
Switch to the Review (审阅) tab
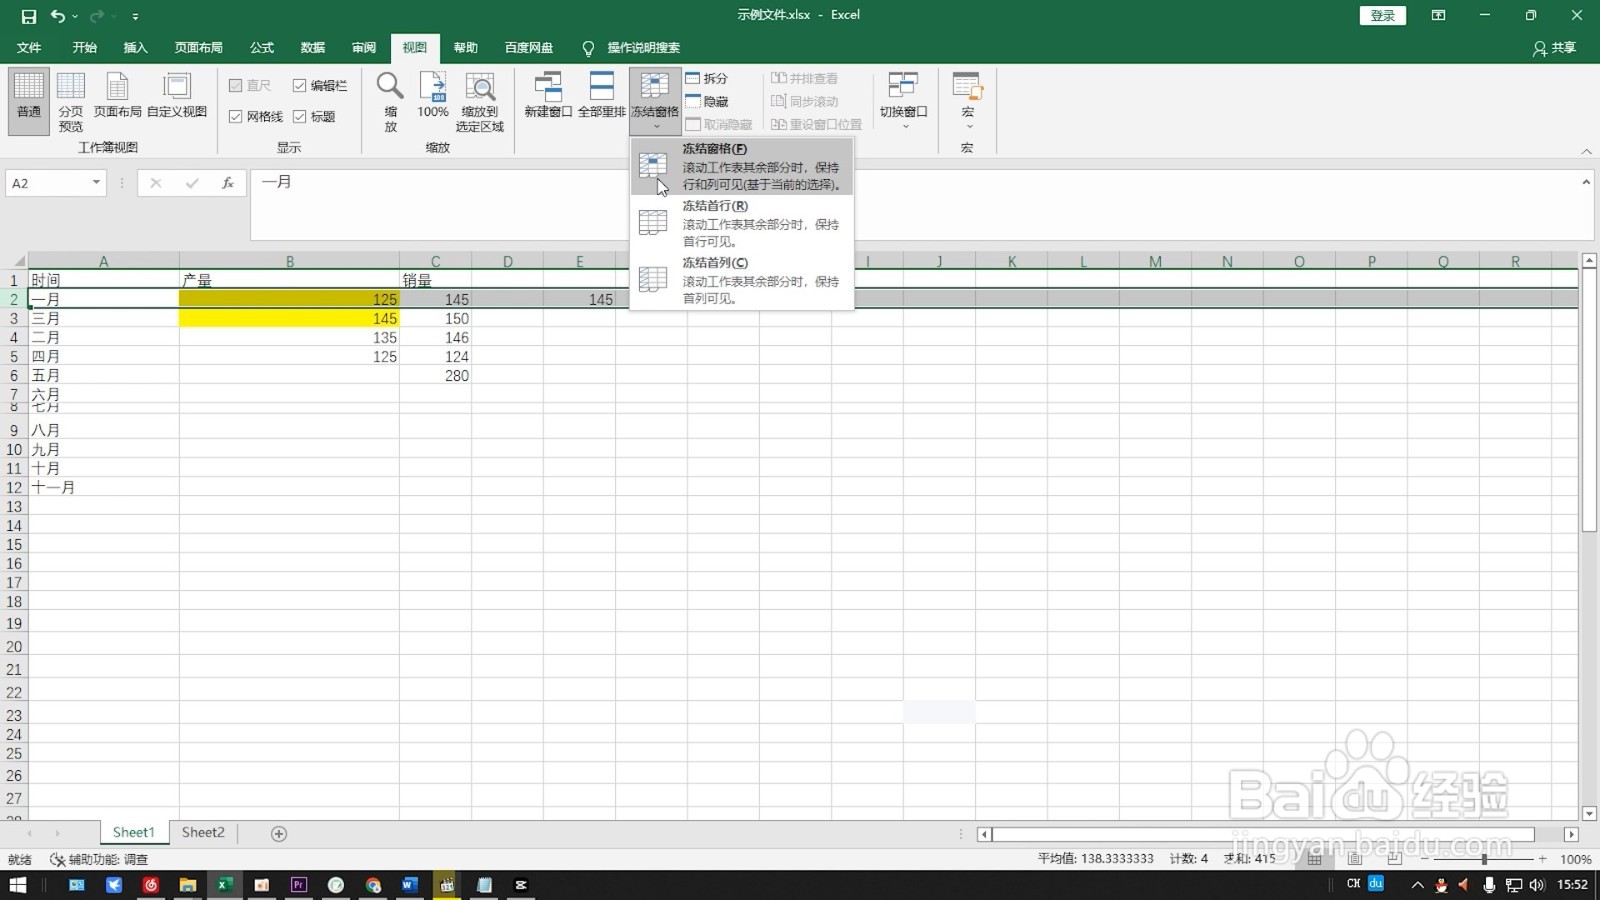[364, 48]
